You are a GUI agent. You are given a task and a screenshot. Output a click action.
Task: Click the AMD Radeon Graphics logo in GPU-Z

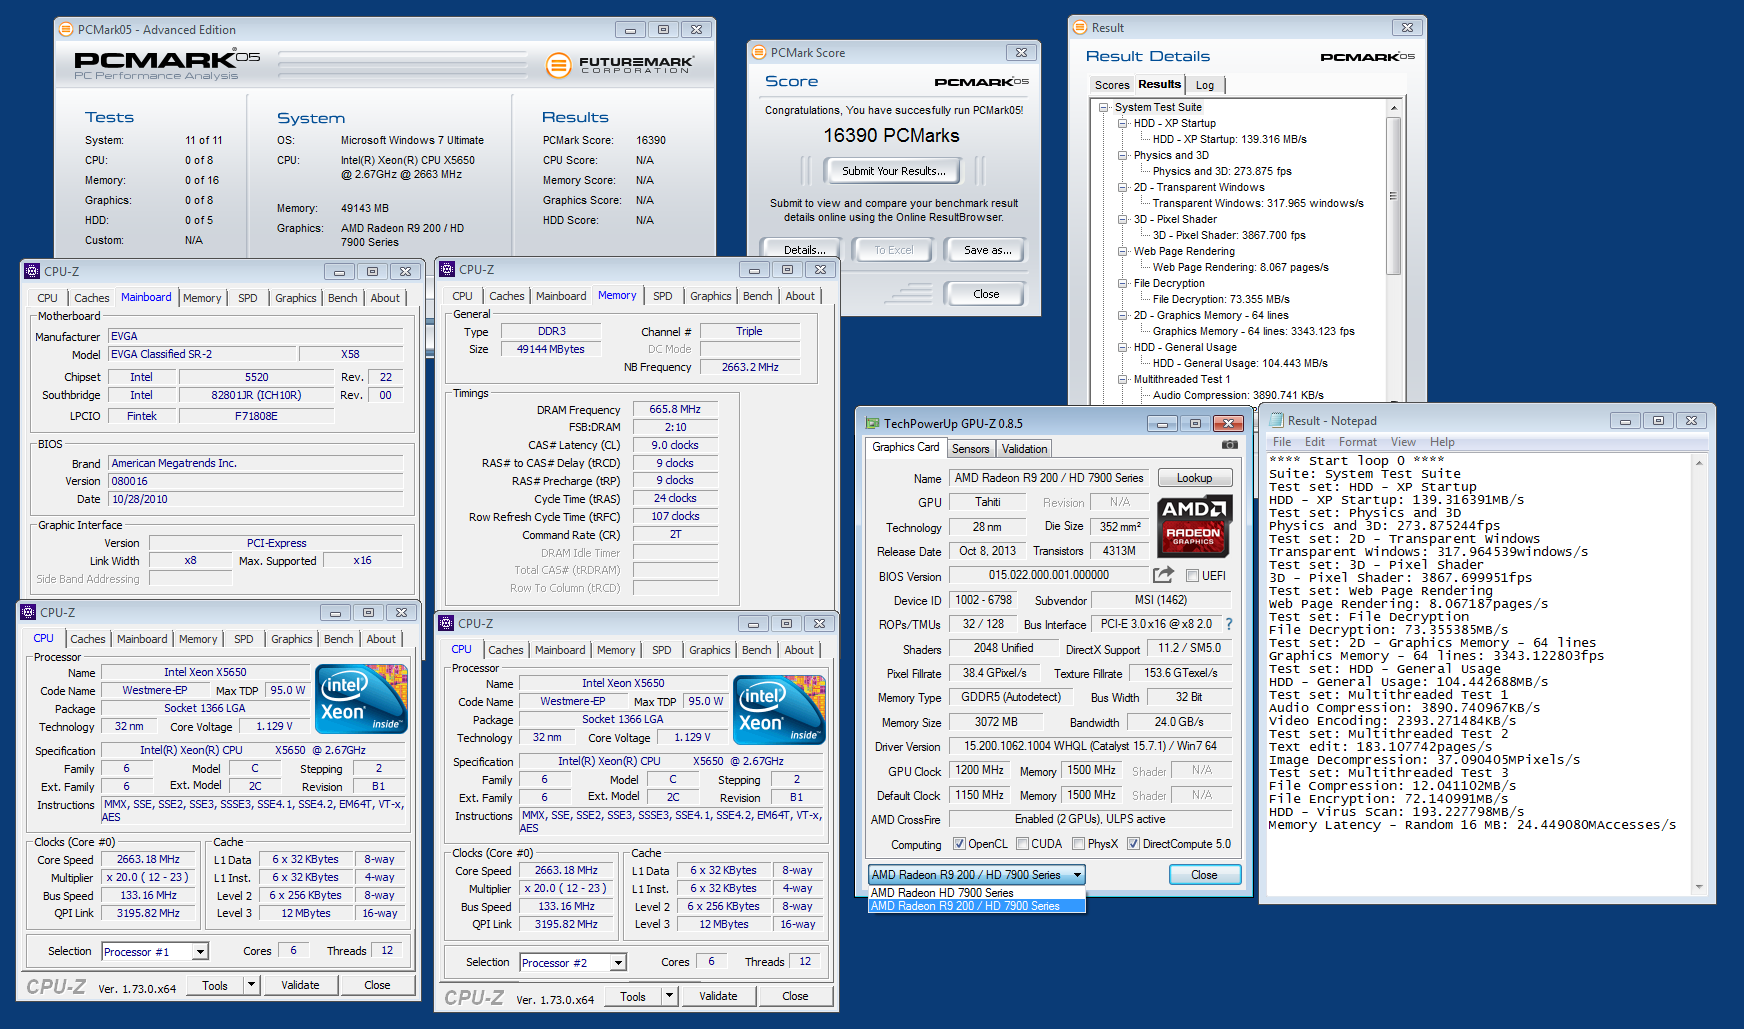(x=1194, y=525)
